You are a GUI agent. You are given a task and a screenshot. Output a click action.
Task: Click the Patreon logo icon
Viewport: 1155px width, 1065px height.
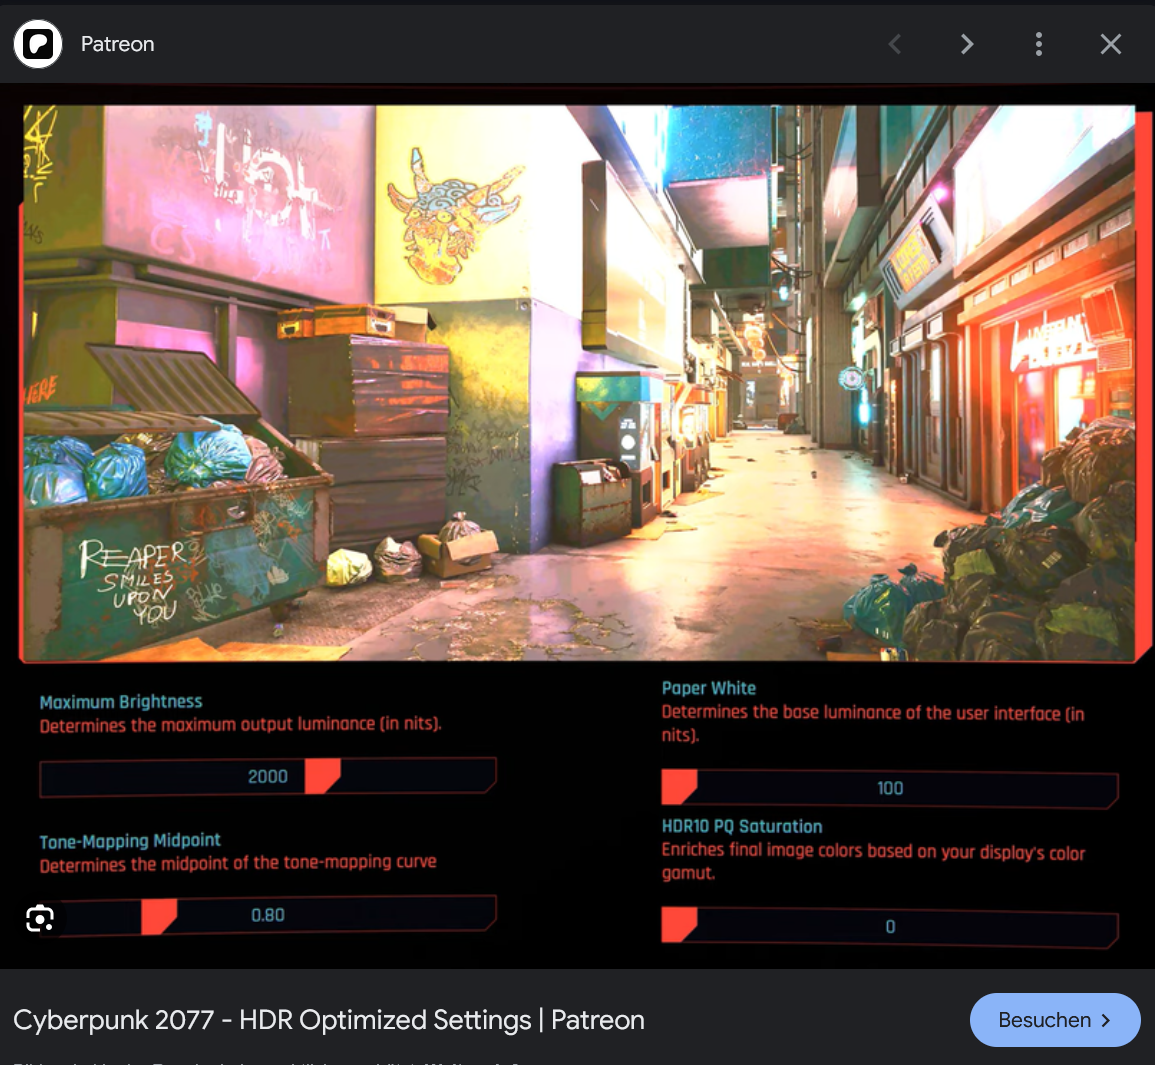(x=38, y=44)
